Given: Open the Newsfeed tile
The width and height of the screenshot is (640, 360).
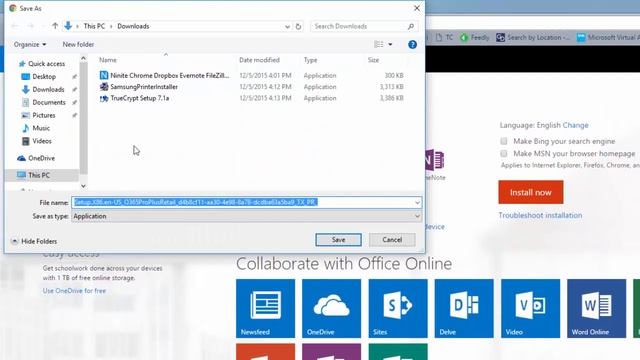Looking at the screenshot, I should click(x=265, y=309).
